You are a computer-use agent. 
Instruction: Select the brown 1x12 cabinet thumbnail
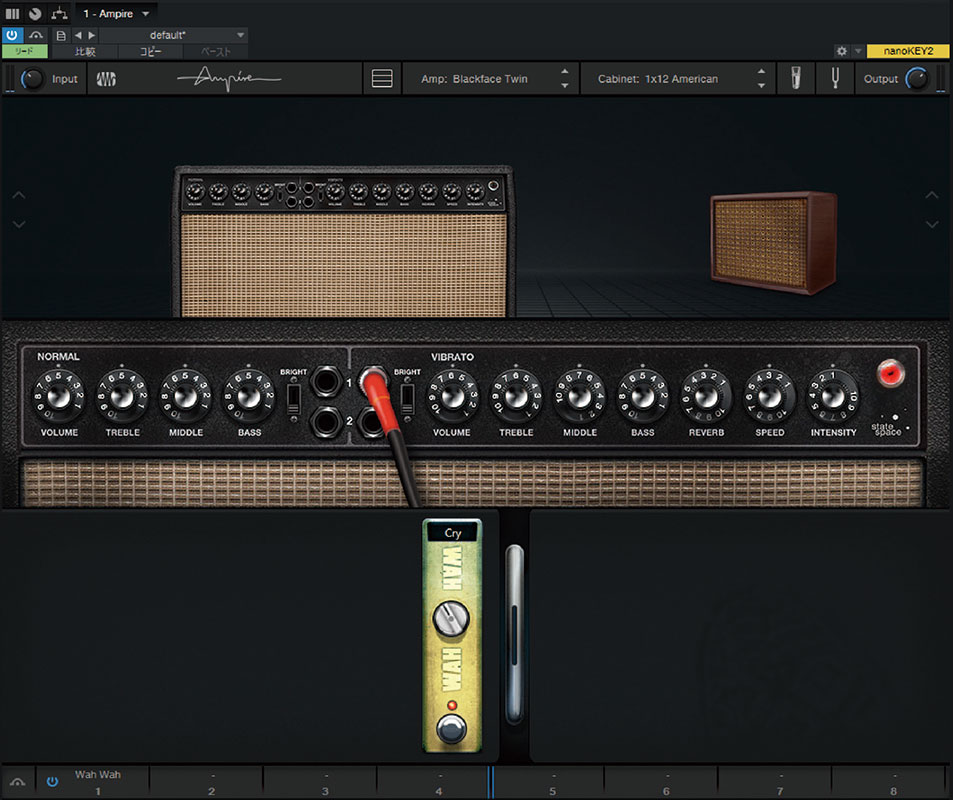click(x=774, y=243)
